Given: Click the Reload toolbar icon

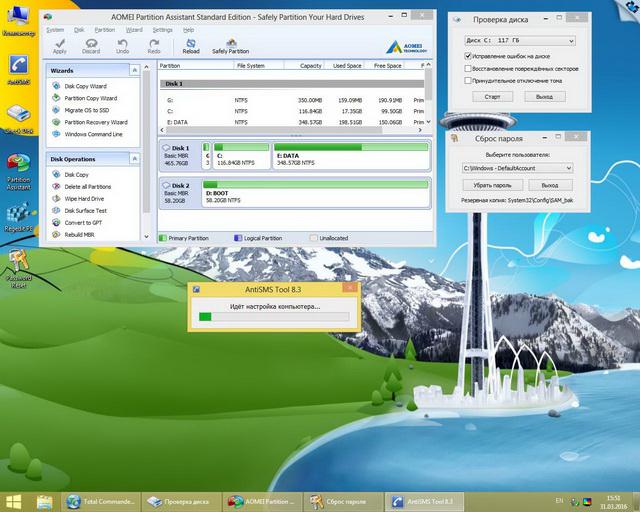Looking at the screenshot, I should coord(191,46).
